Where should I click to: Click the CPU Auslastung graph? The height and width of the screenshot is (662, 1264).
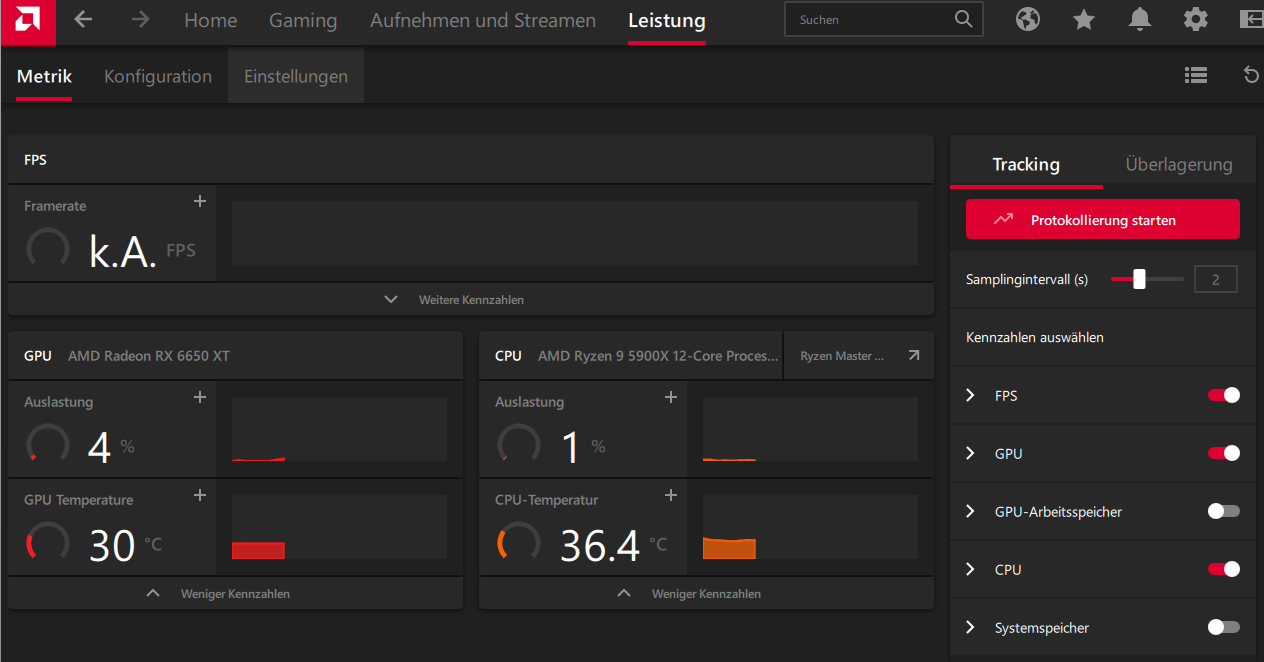point(810,429)
